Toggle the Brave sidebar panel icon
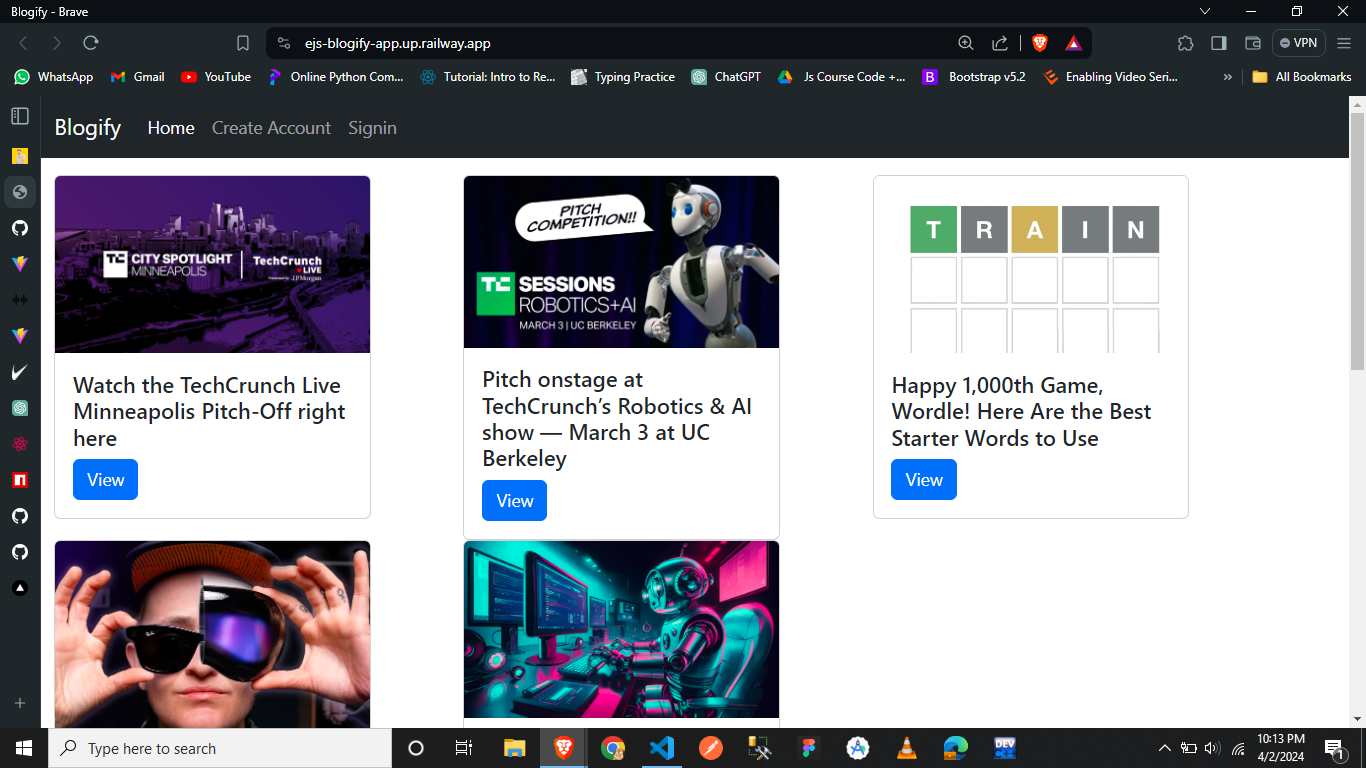The height and width of the screenshot is (768, 1366). [x=20, y=116]
